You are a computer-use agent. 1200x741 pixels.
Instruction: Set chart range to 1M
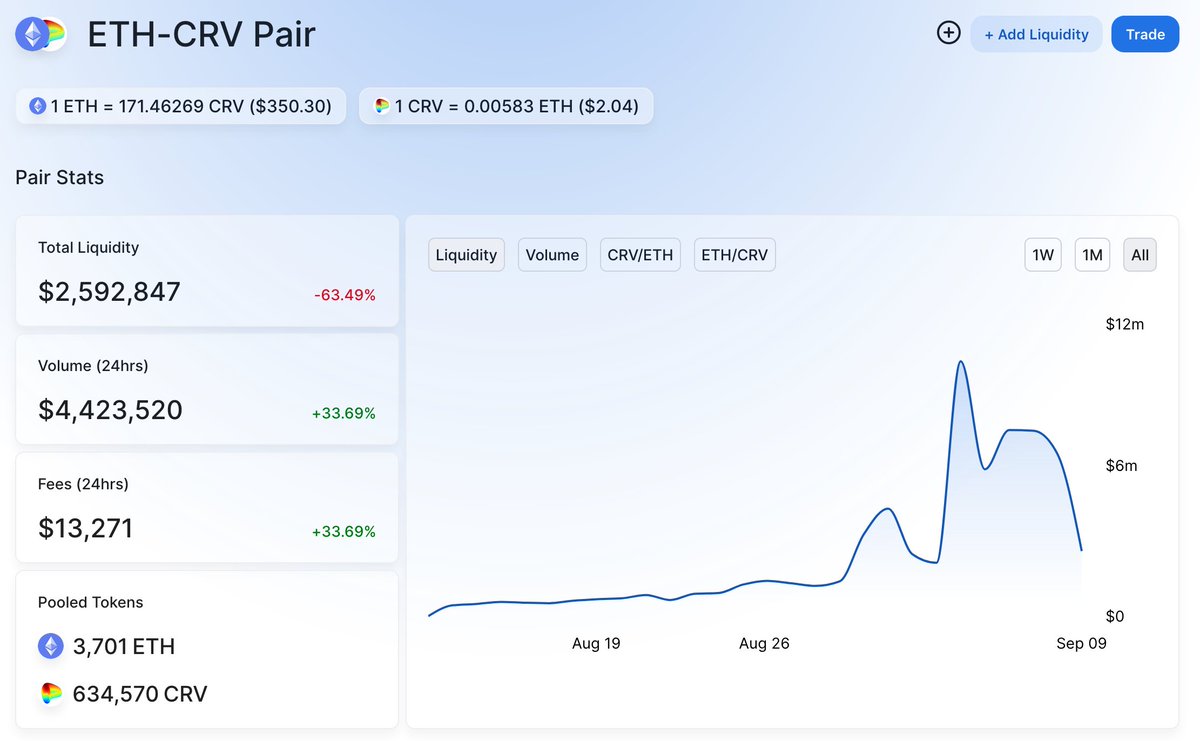click(1092, 255)
